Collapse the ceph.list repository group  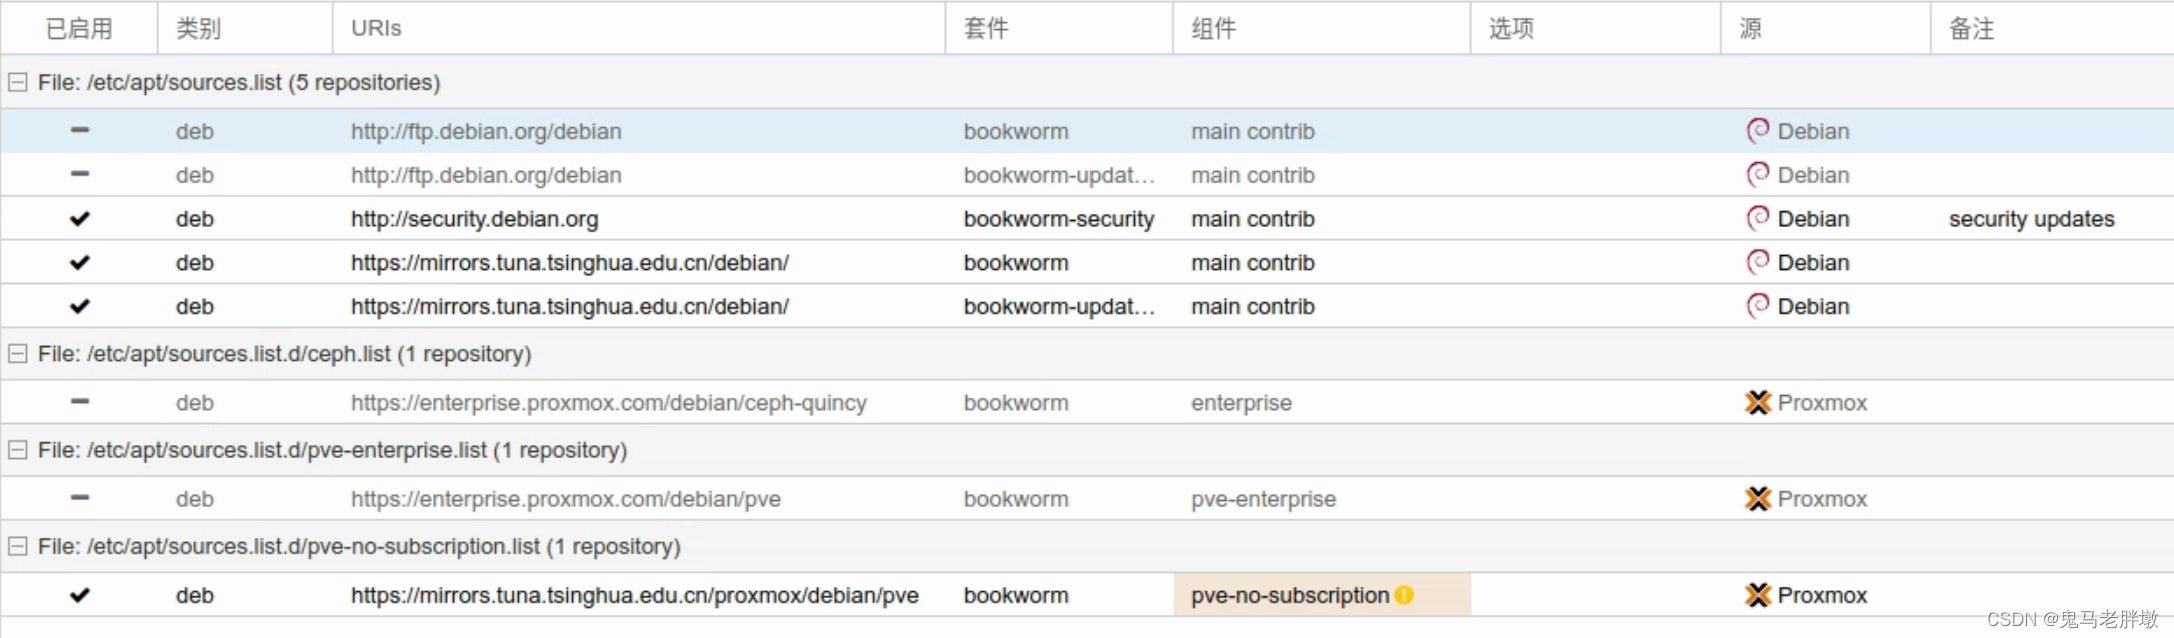point(16,353)
